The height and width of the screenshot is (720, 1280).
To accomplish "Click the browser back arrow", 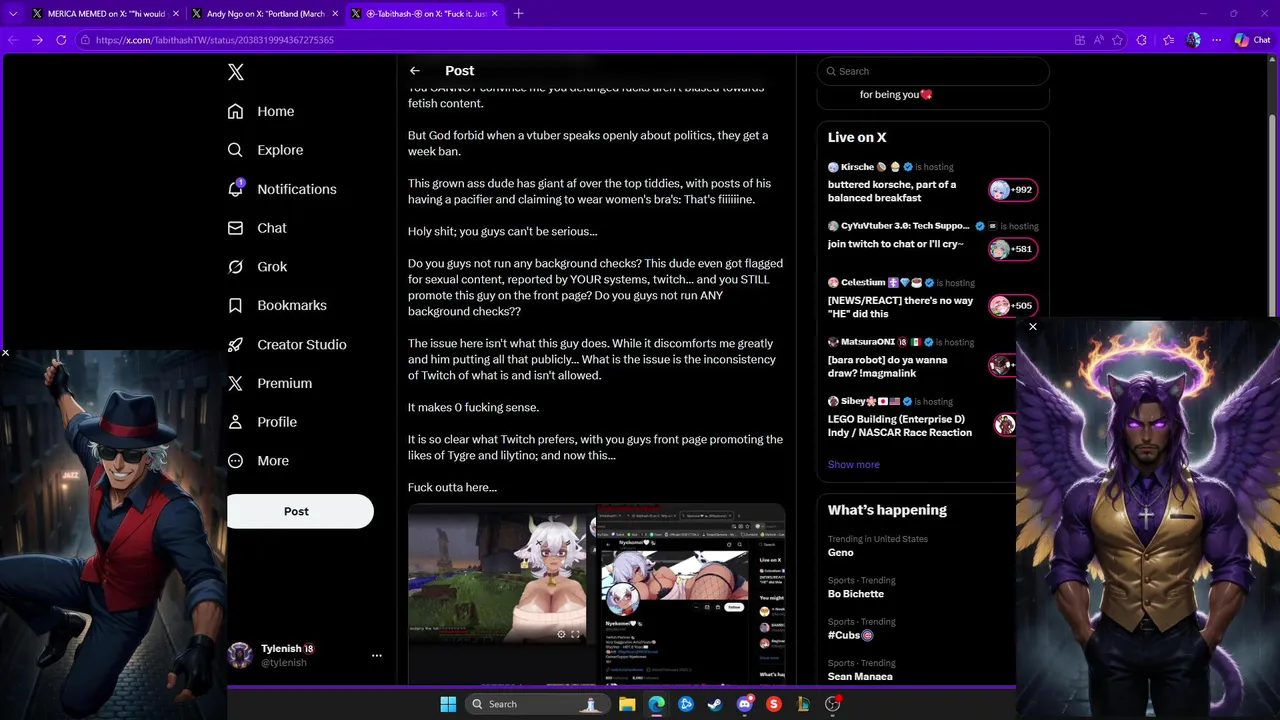I will coord(13,40).
